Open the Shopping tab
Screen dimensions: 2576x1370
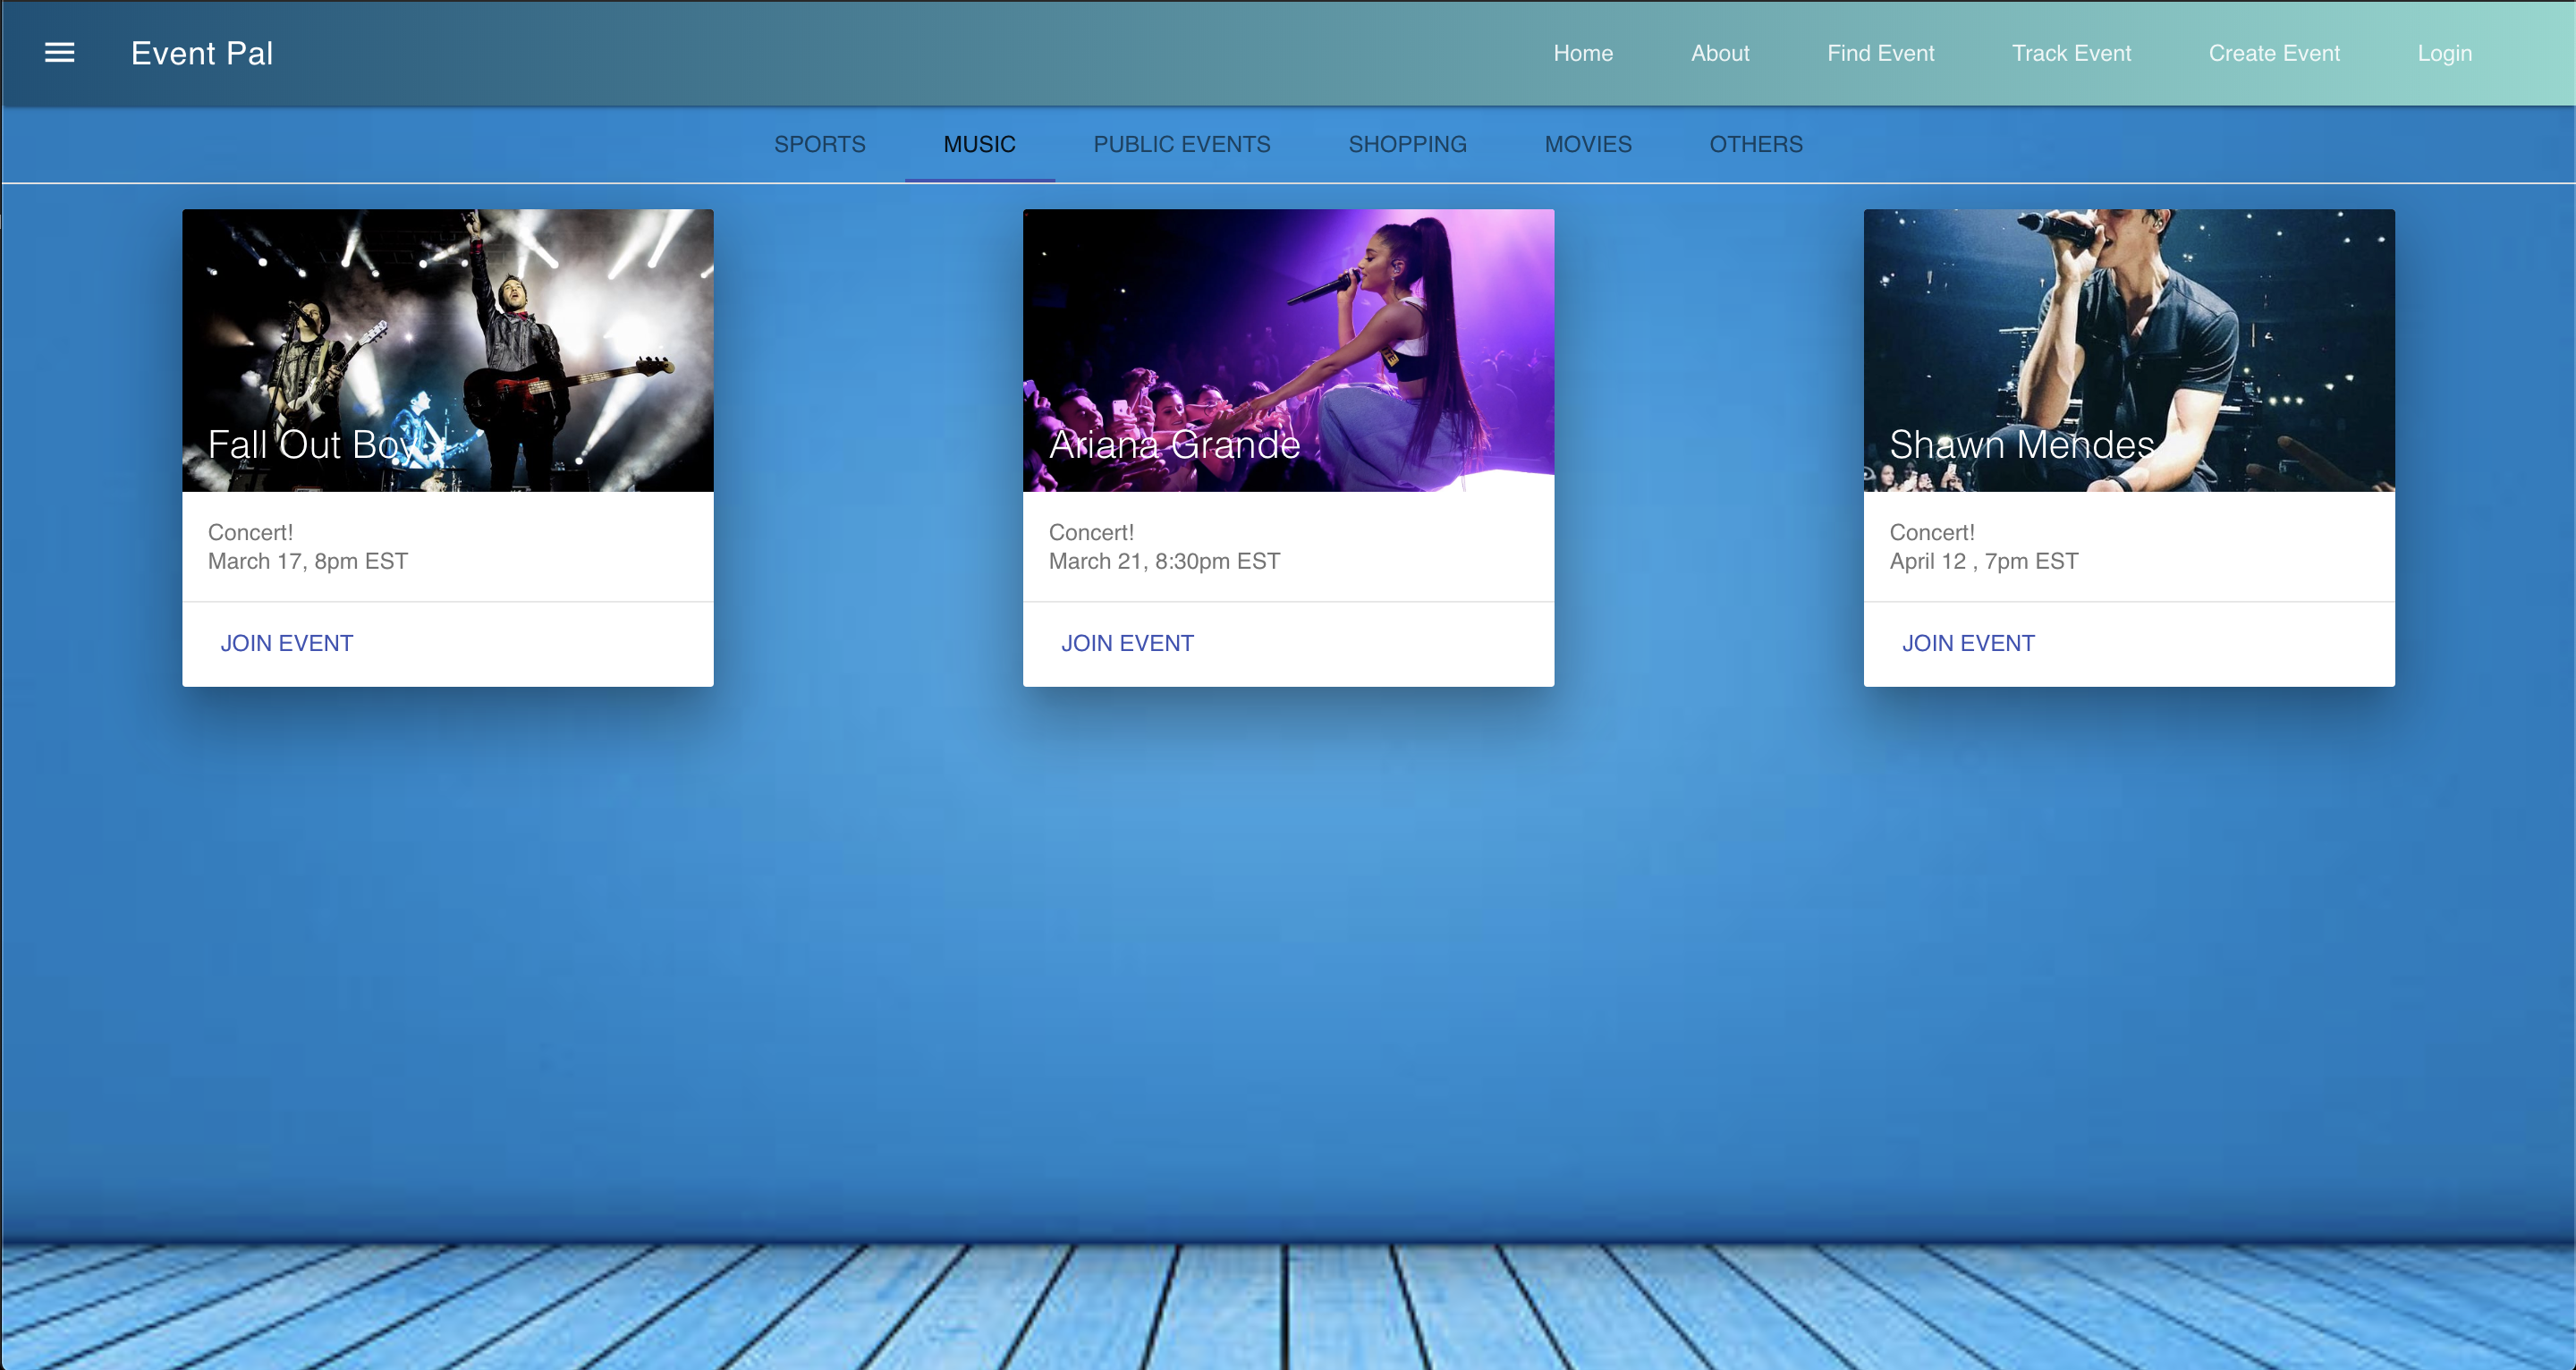(1407, 144)
